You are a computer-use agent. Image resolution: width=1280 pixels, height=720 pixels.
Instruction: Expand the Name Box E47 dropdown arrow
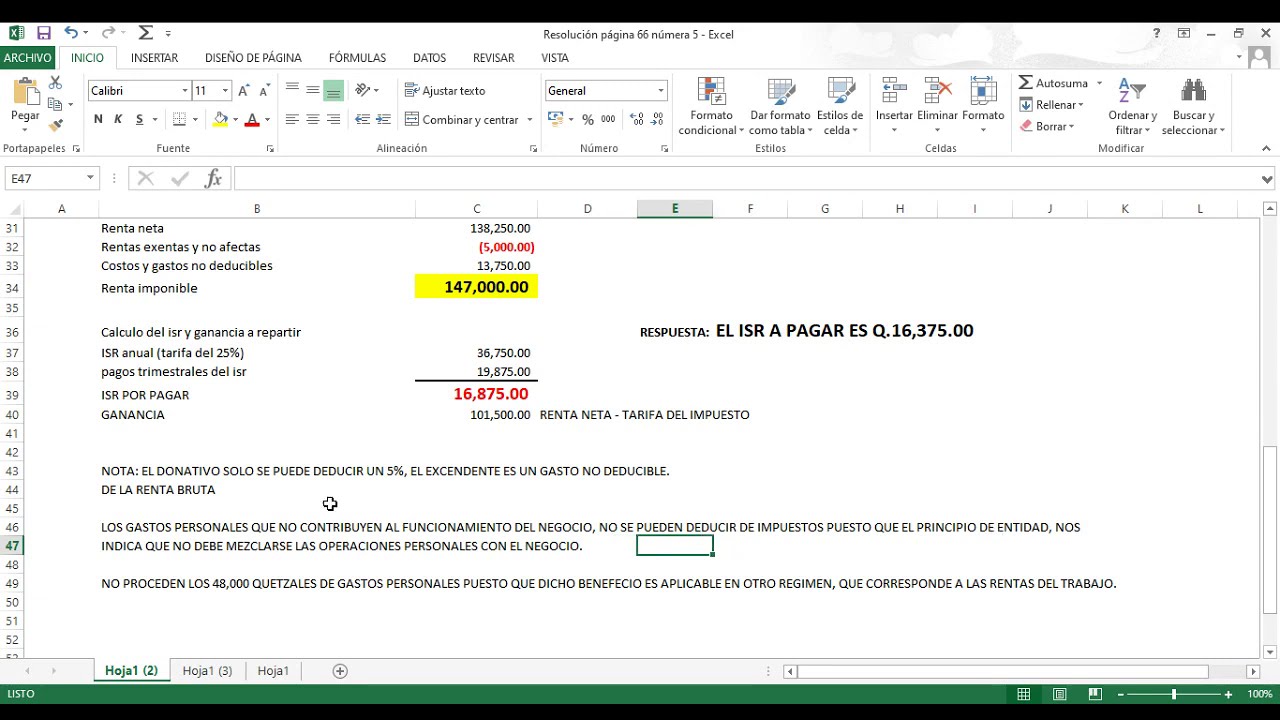(x=90, y=178)
